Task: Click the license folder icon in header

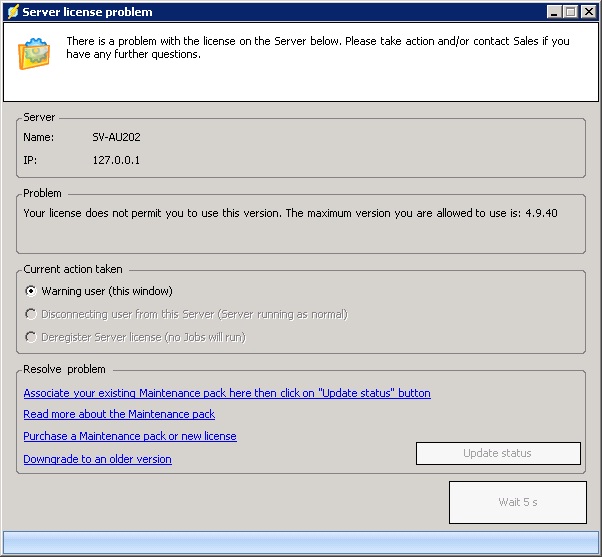Action: (35, 53)
